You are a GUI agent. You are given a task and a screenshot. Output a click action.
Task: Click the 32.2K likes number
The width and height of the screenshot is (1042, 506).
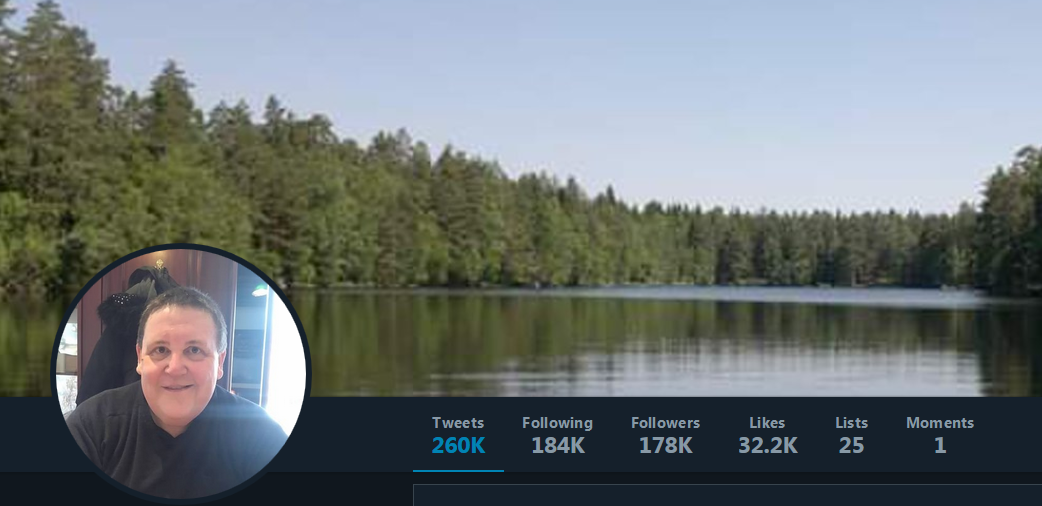[x=768, y=445]
